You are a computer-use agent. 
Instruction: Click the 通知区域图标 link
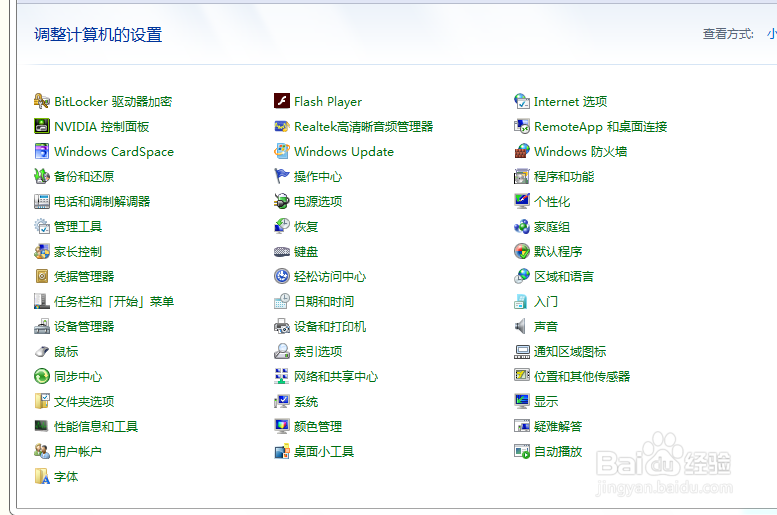click(570, 351)
